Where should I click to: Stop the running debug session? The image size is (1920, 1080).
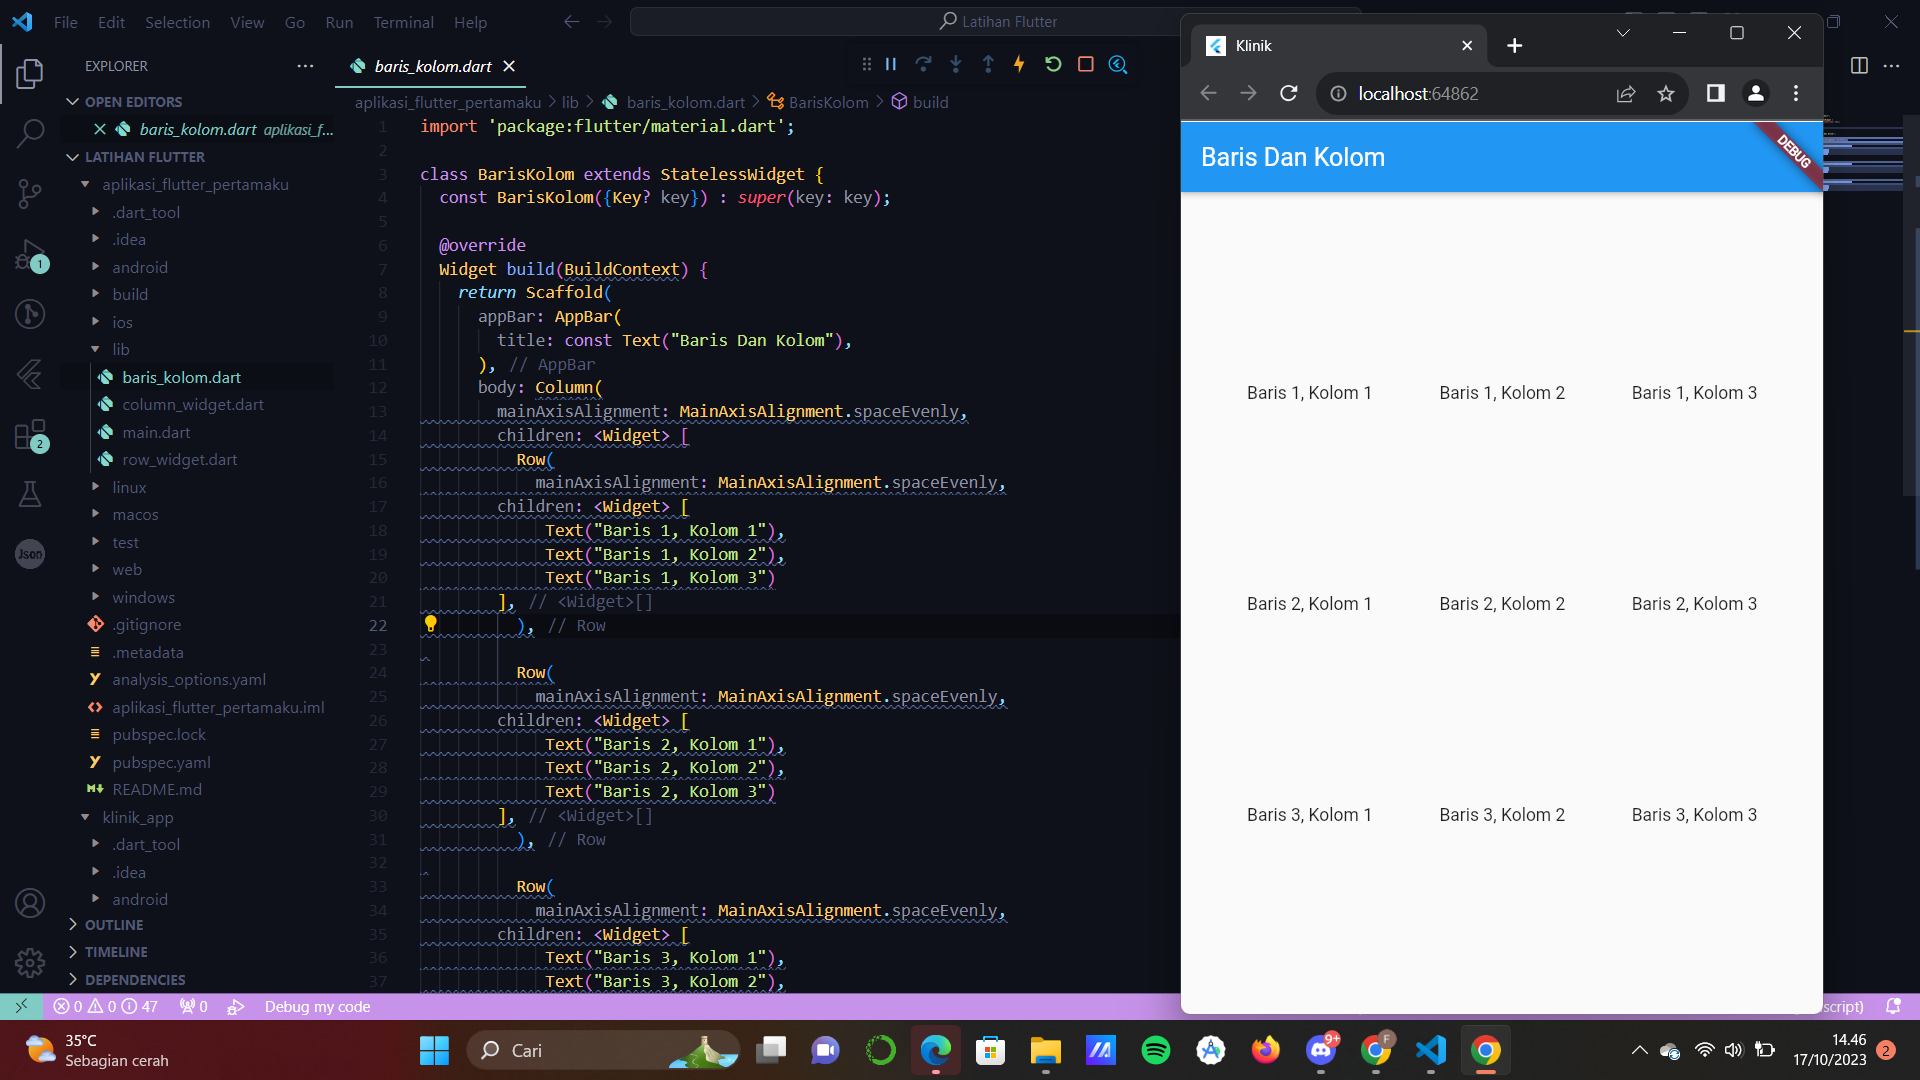(1086, 63)
